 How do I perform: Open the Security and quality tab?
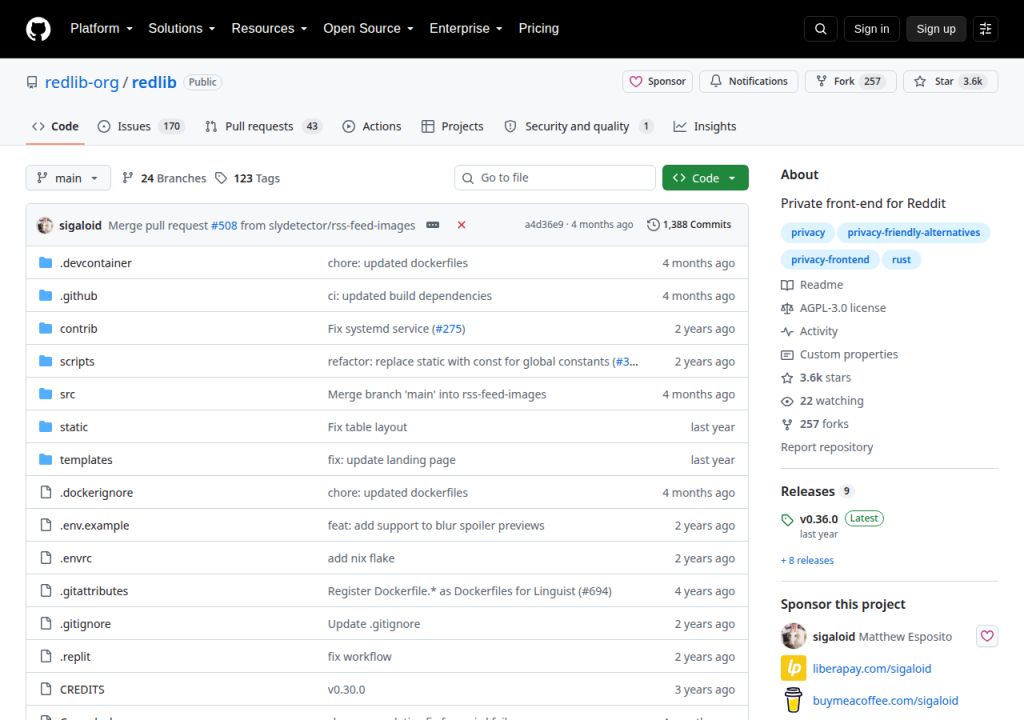point(579,126)
